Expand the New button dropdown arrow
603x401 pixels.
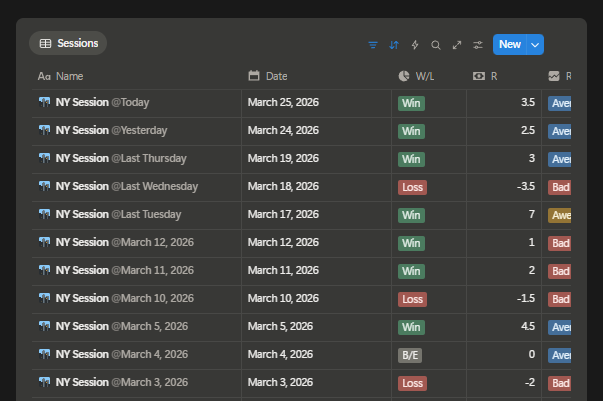[x=535, y=45]
